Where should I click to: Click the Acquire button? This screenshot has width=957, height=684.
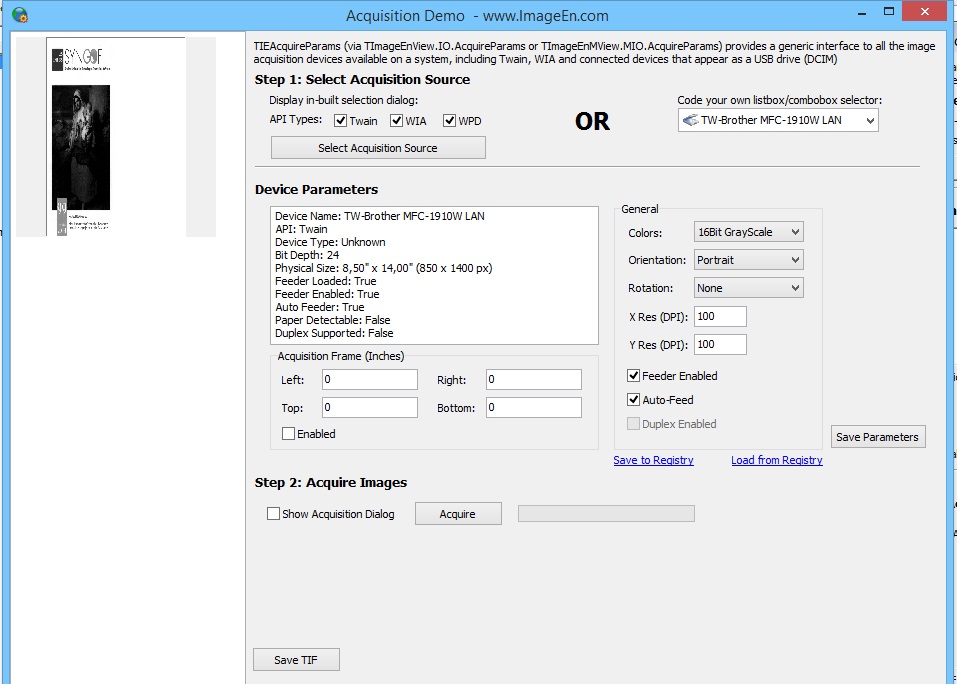(458, 514)
